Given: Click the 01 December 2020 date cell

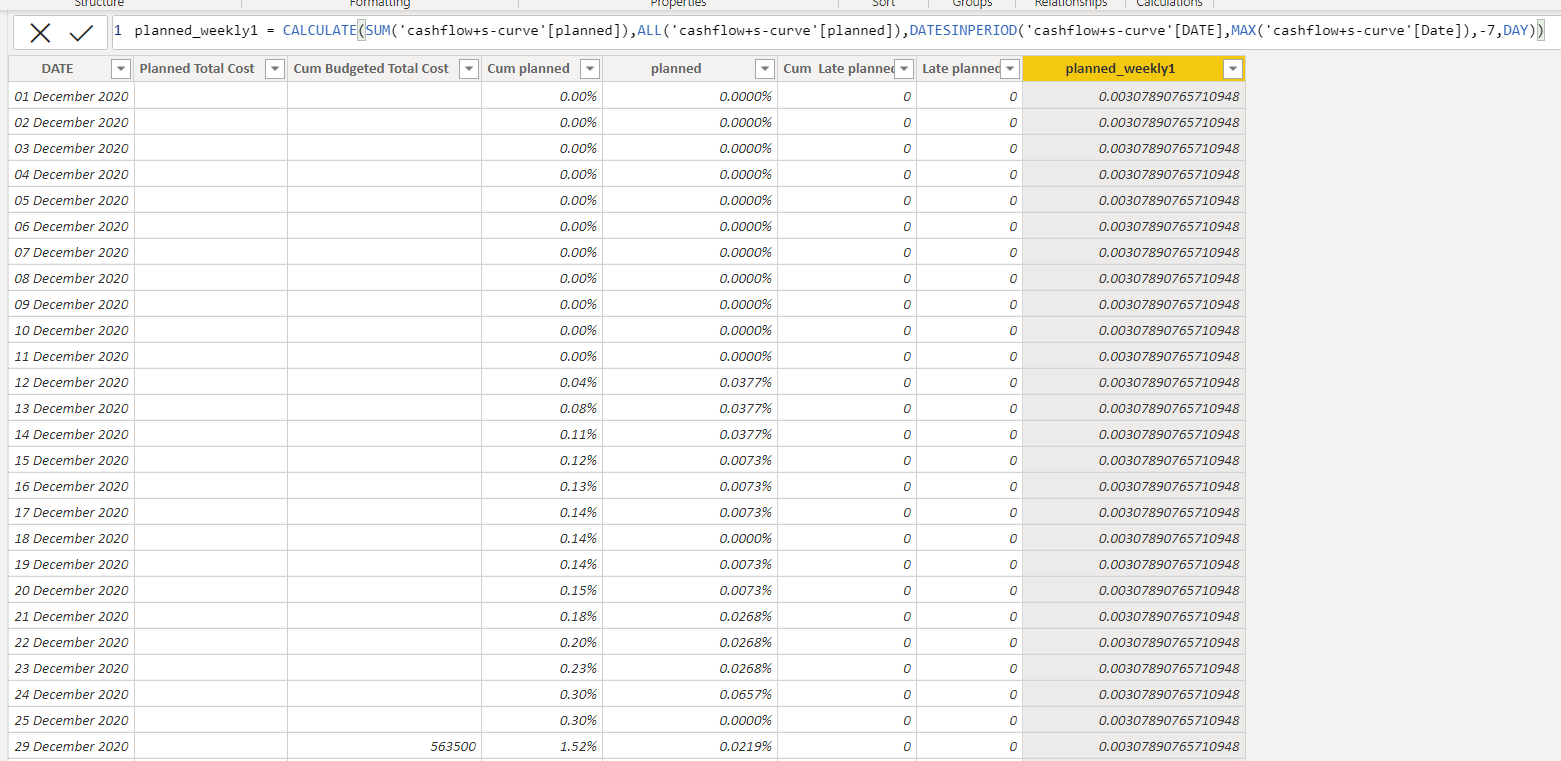Looking at the screenshot, I should 72,96.
